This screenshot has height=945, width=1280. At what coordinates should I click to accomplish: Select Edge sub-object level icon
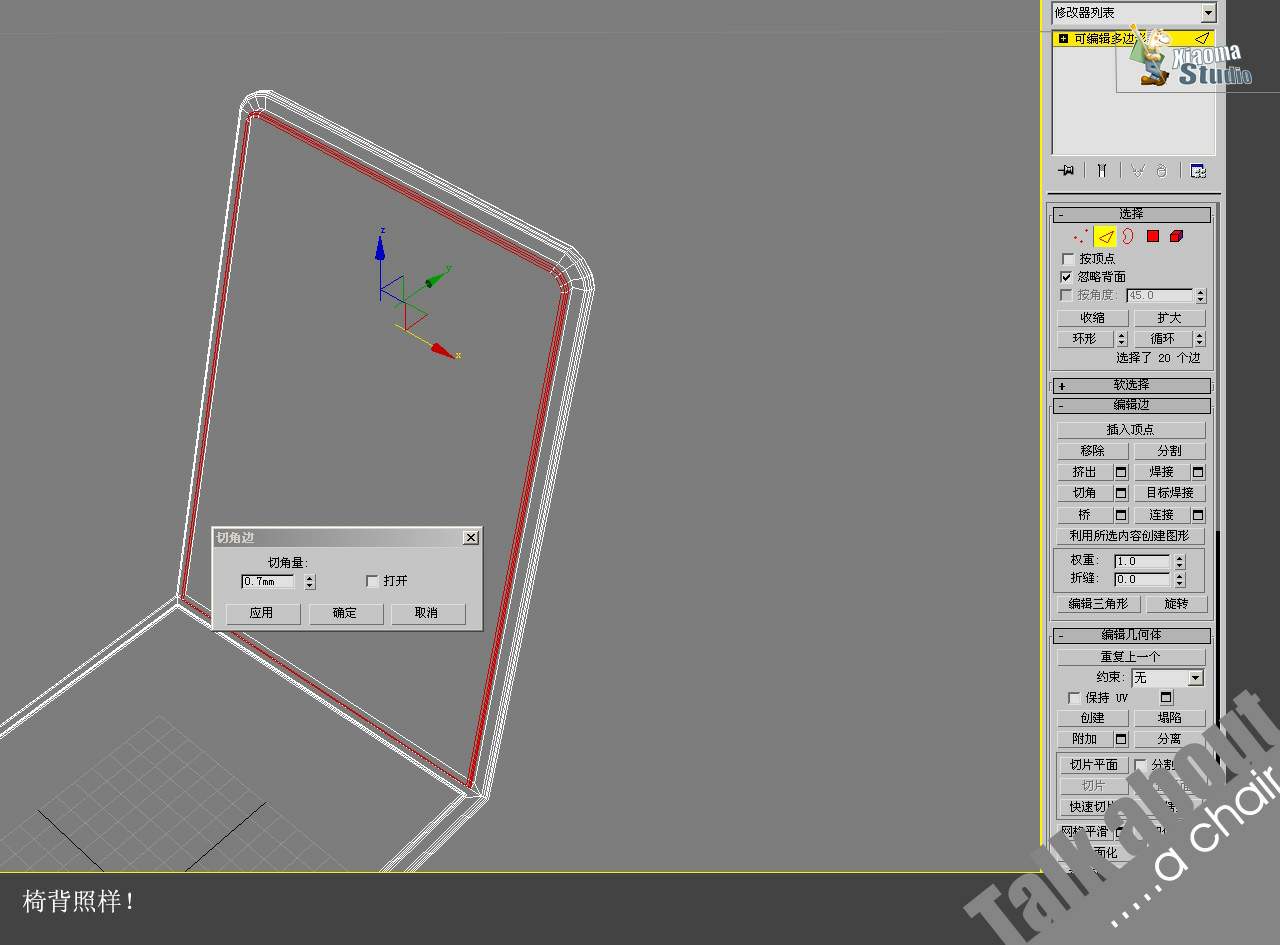(1104, 237)
